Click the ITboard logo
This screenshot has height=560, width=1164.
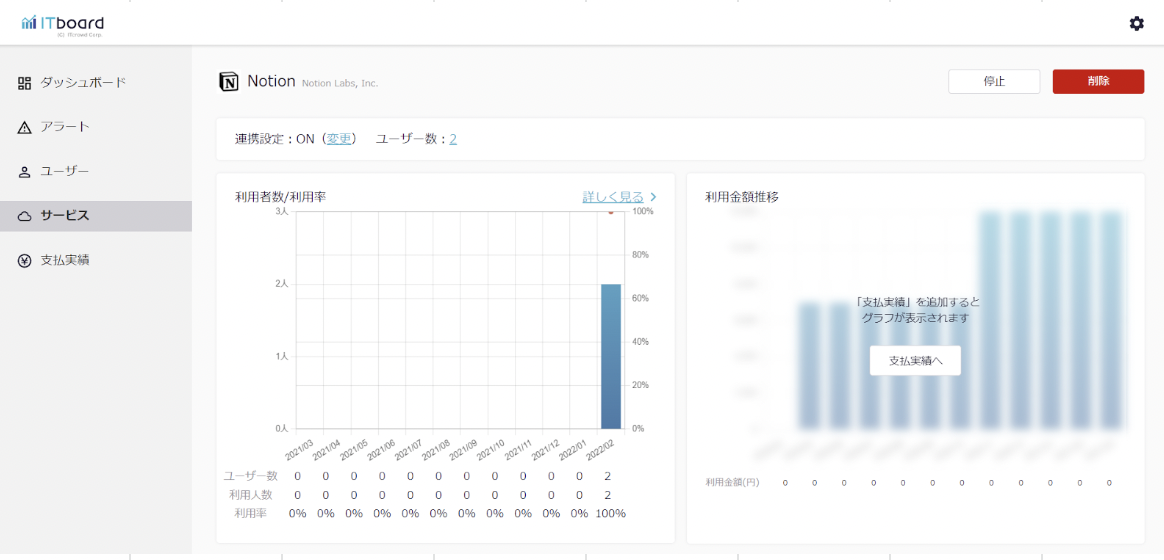(x=62, y=24)
